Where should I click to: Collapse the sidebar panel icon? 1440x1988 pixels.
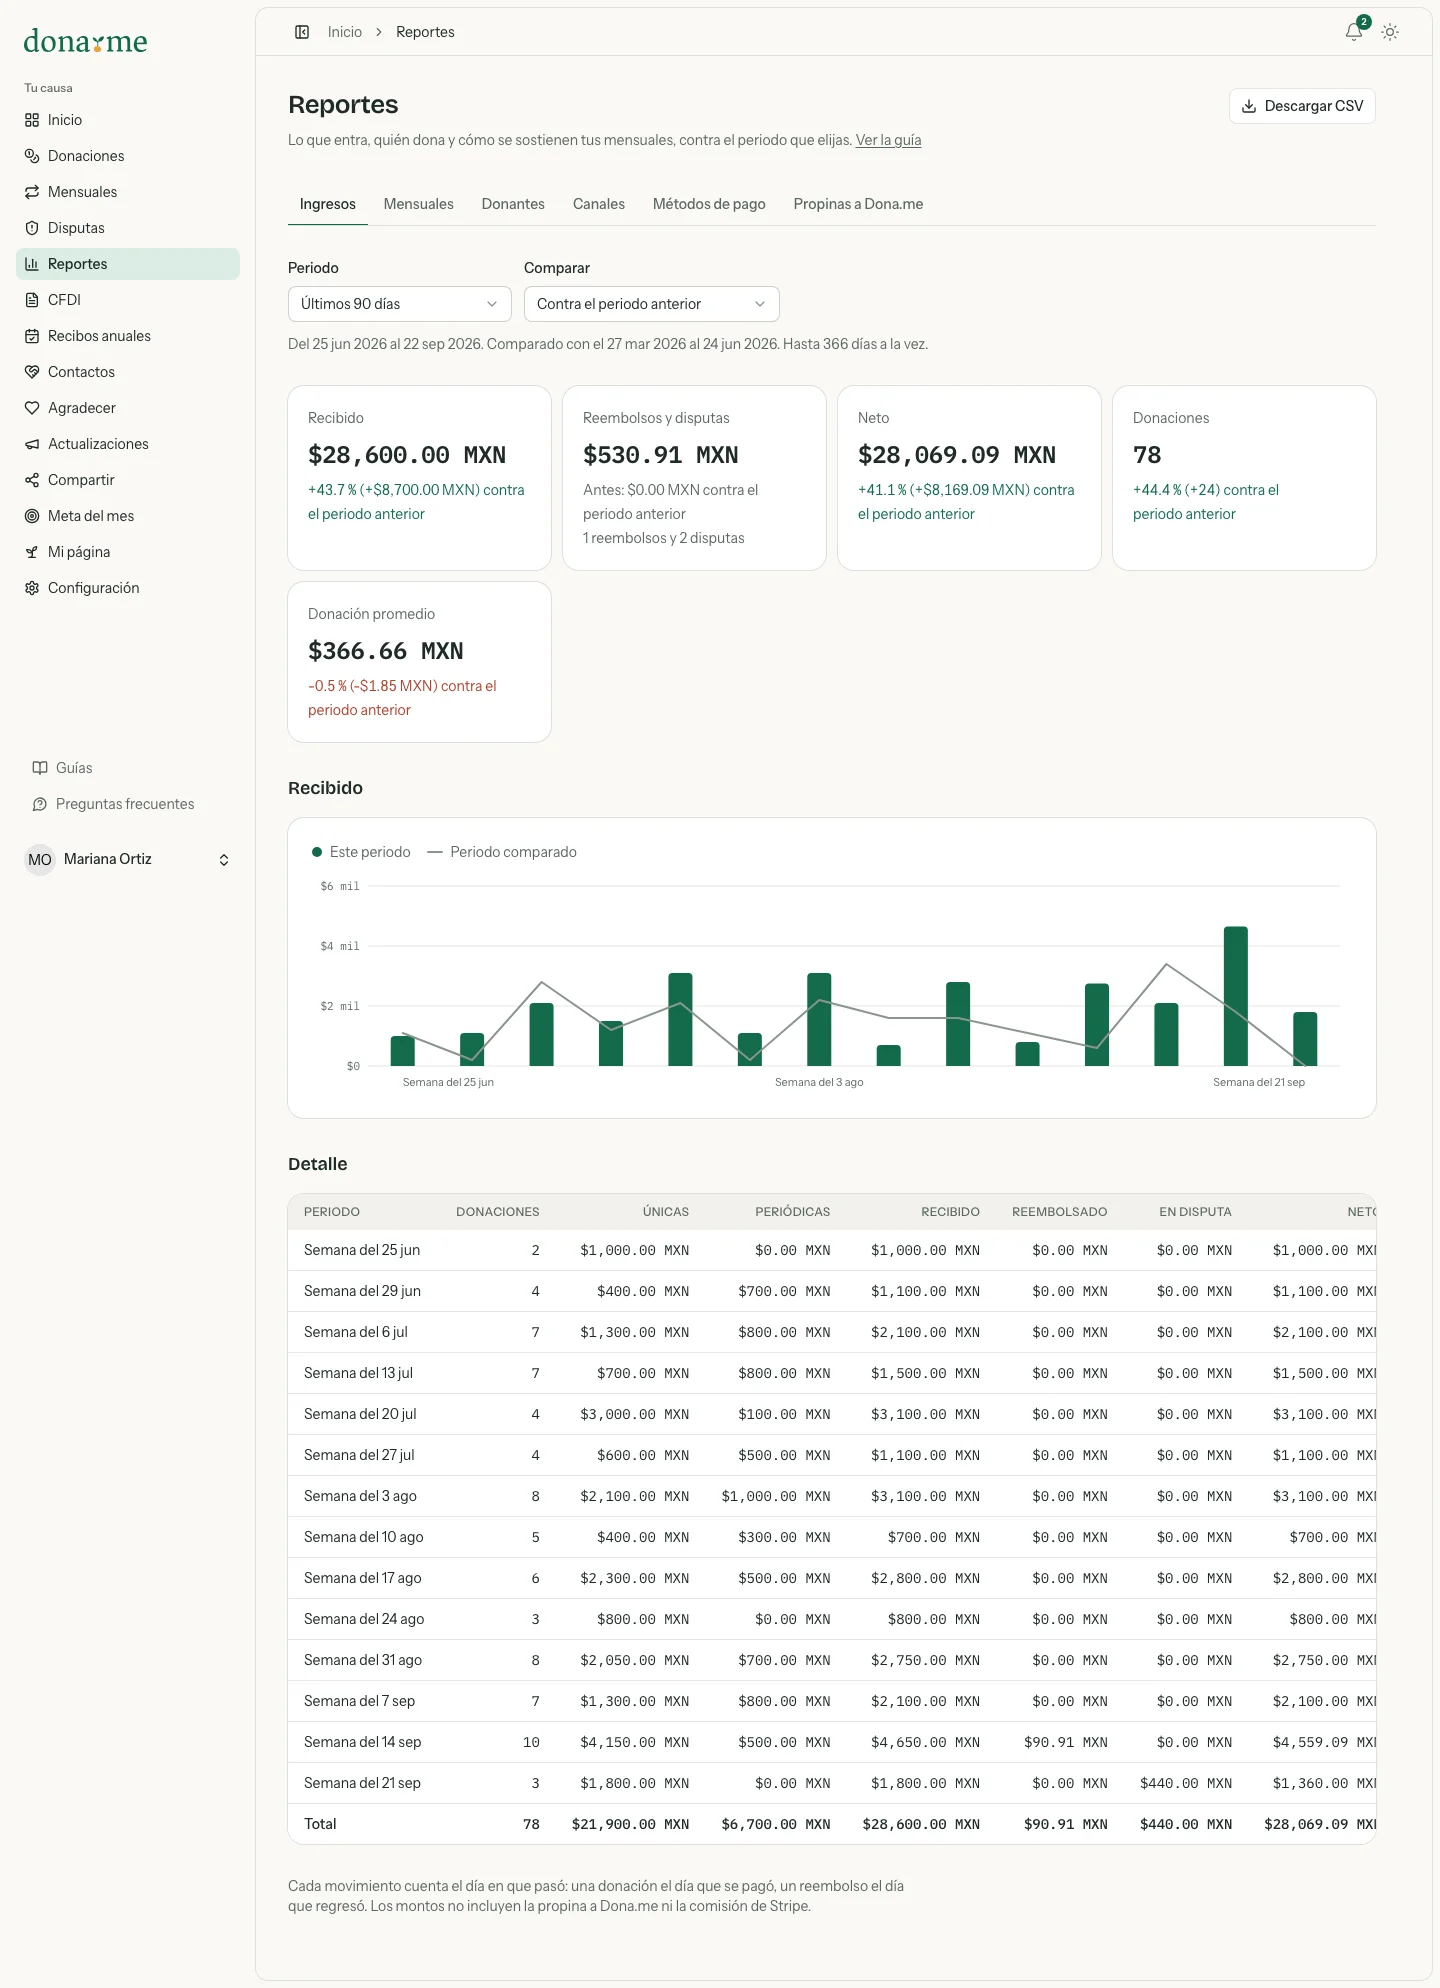302,32
